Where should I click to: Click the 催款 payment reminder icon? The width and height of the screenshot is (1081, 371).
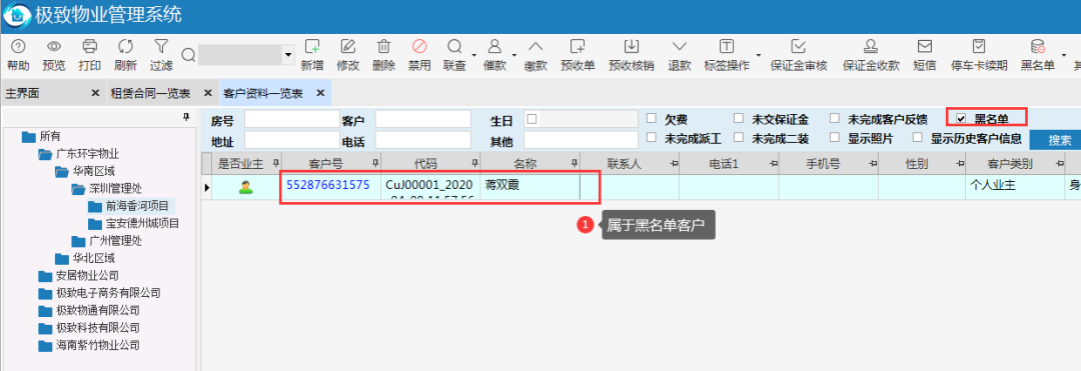coord(494,47)
